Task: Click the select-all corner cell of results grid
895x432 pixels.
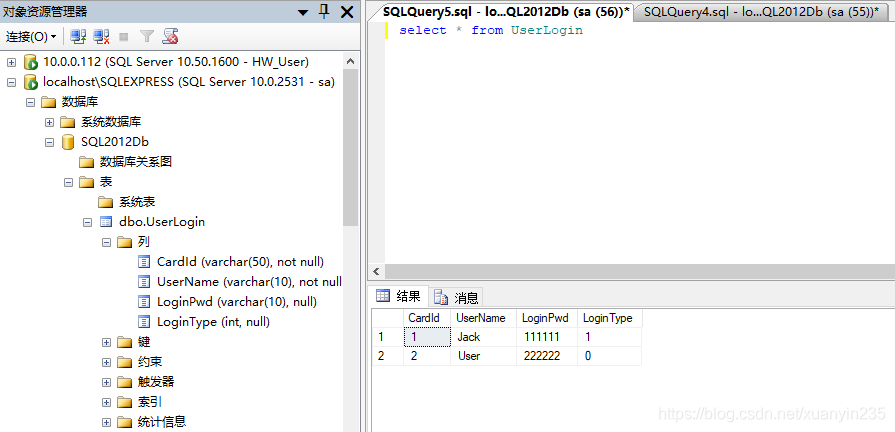Action: point(388,318)
